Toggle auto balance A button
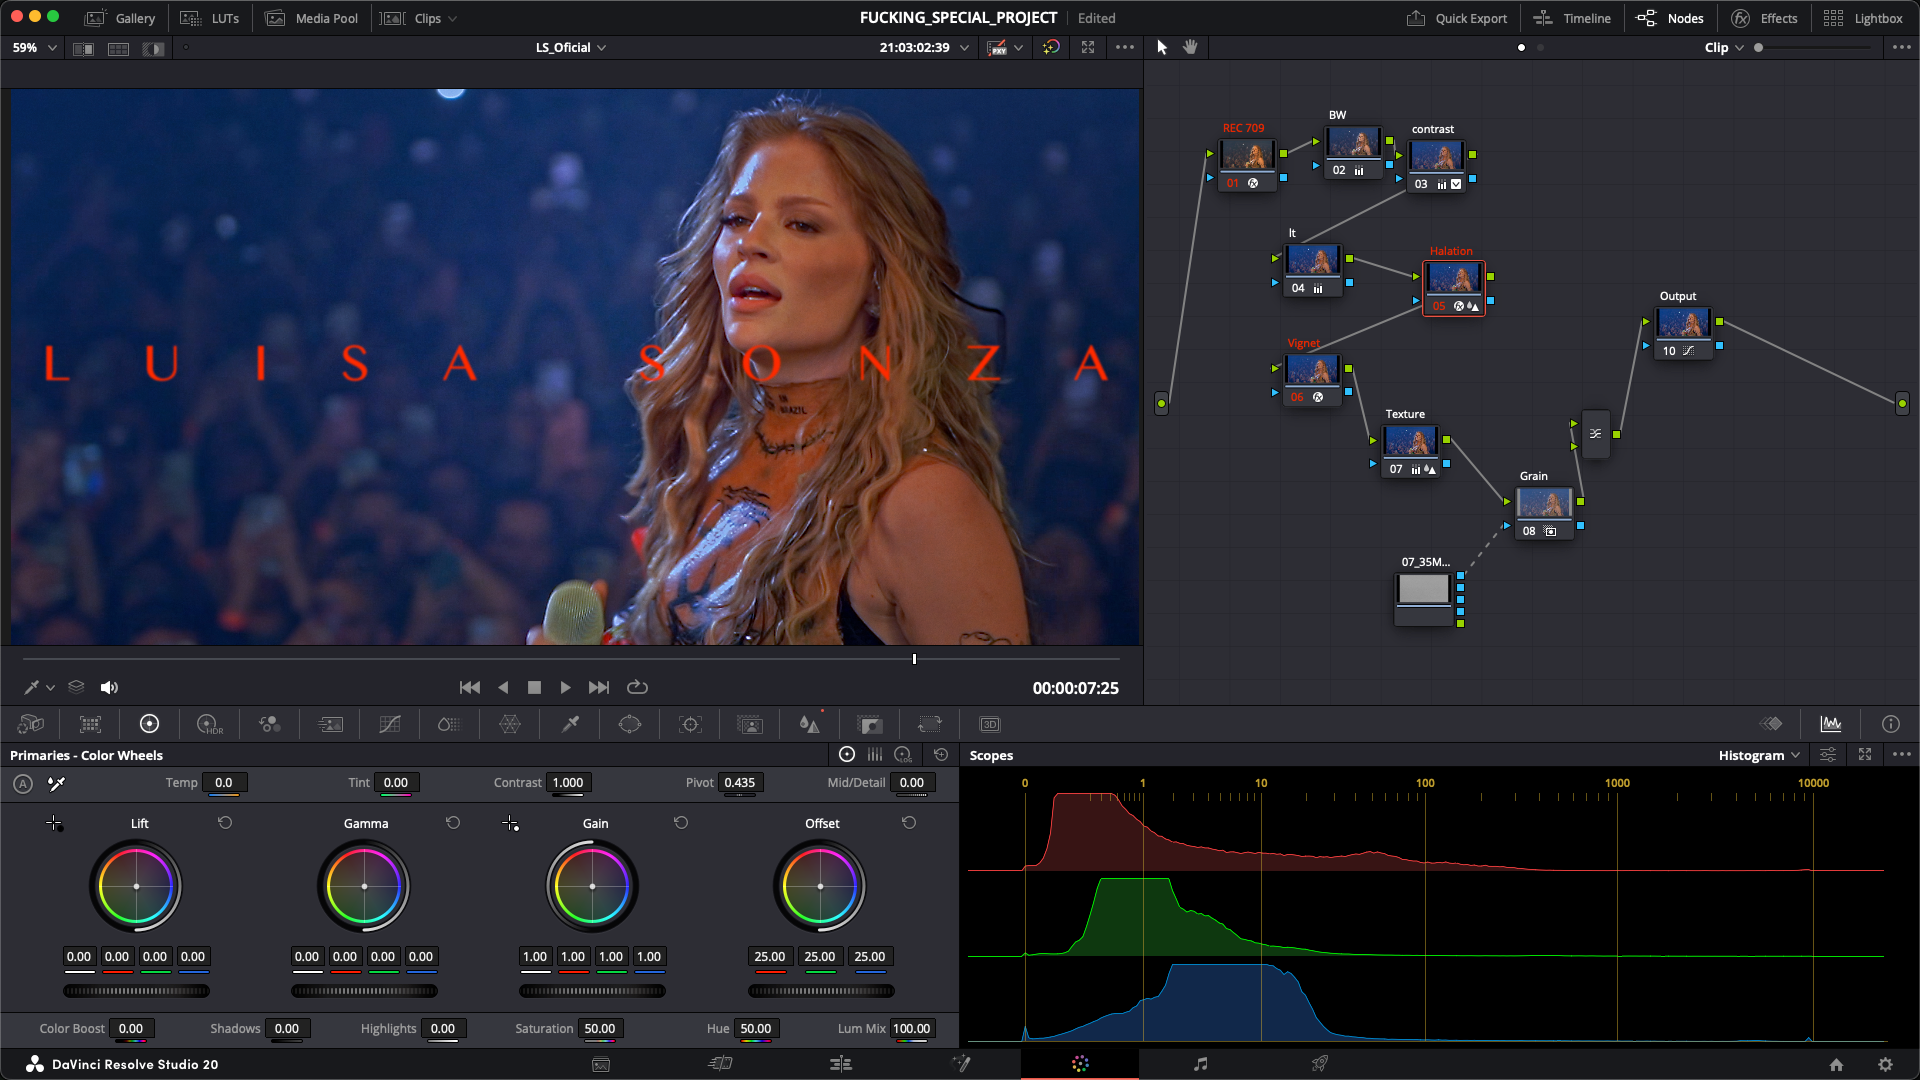This screenshot has width=1920, height=1080. tap(23, 784)
